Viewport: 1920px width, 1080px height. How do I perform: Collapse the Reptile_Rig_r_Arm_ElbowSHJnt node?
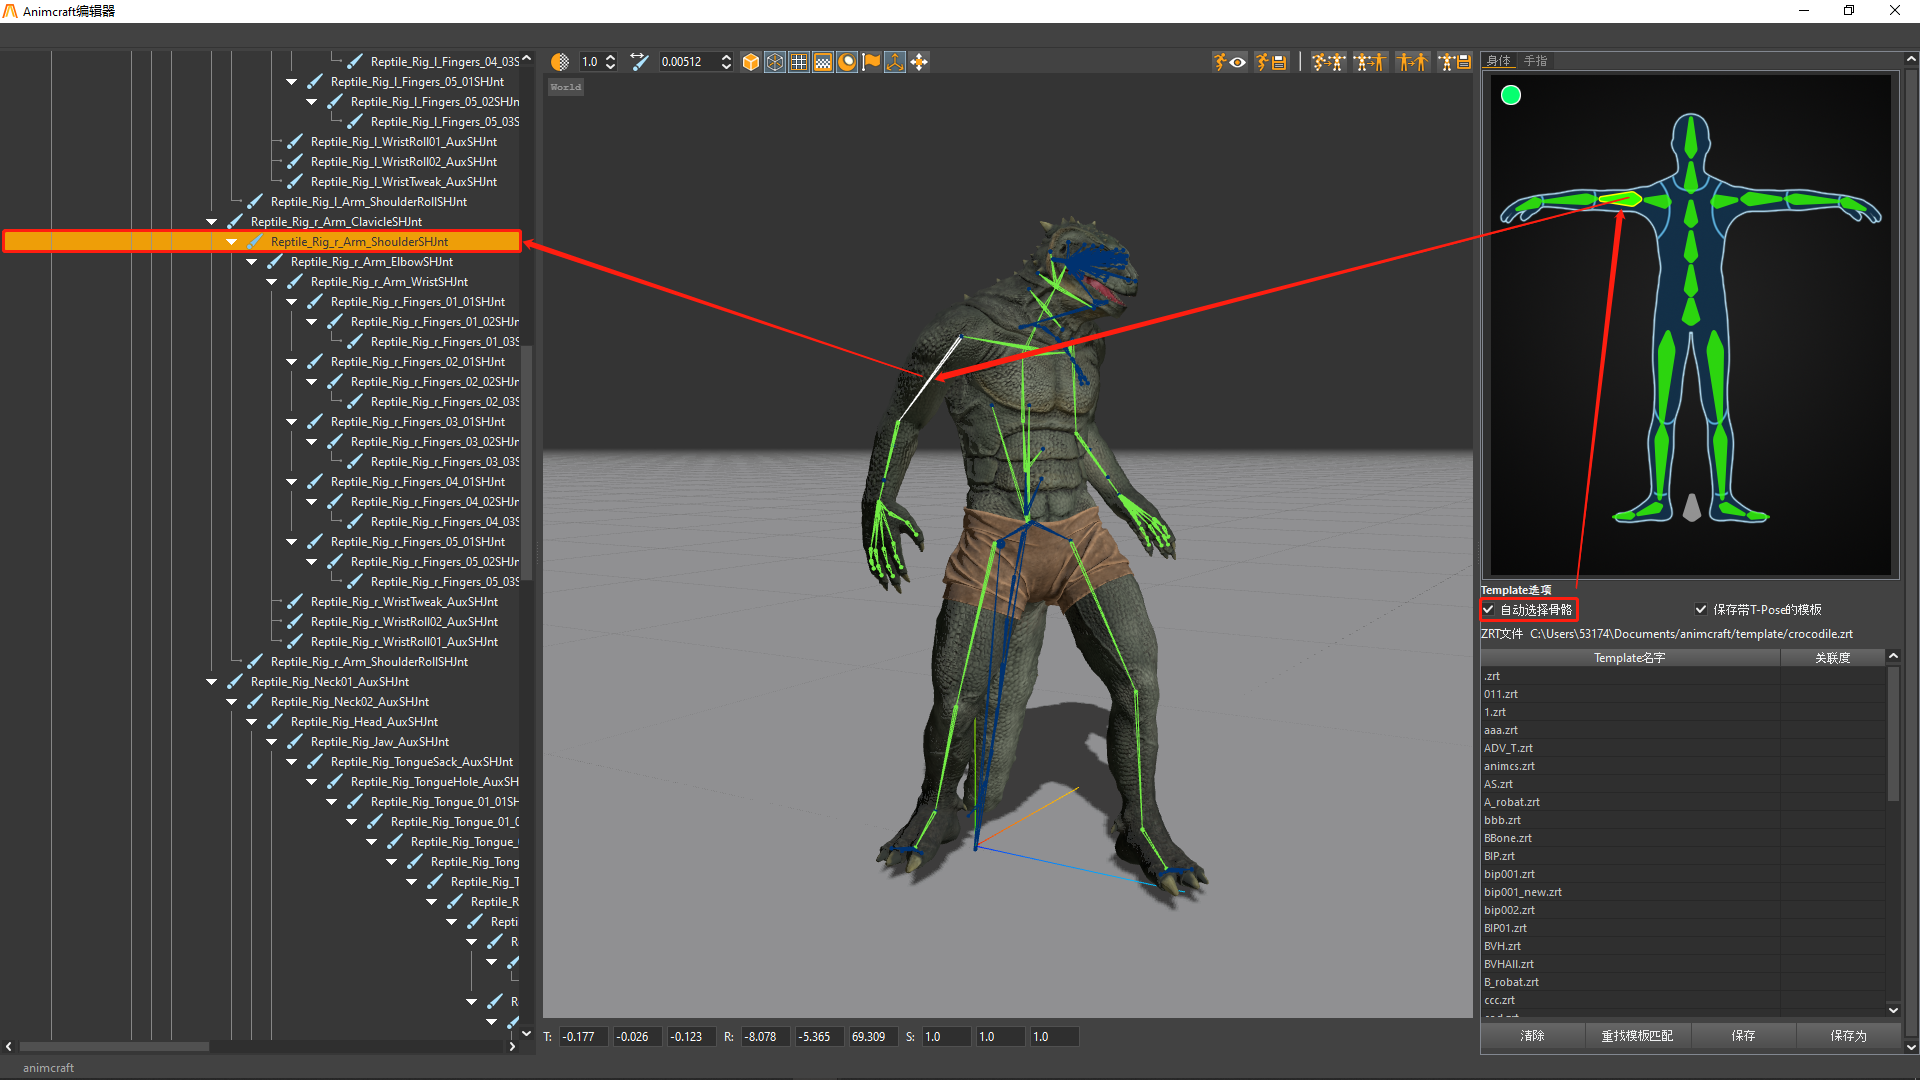251,262
